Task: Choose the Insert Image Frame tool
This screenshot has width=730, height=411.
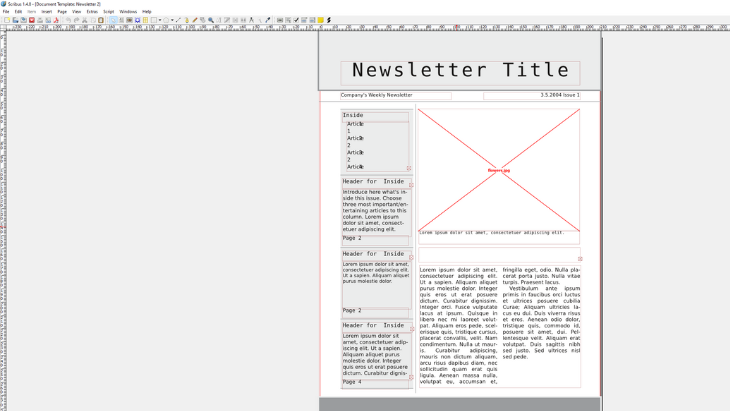Action: [129, 20]
